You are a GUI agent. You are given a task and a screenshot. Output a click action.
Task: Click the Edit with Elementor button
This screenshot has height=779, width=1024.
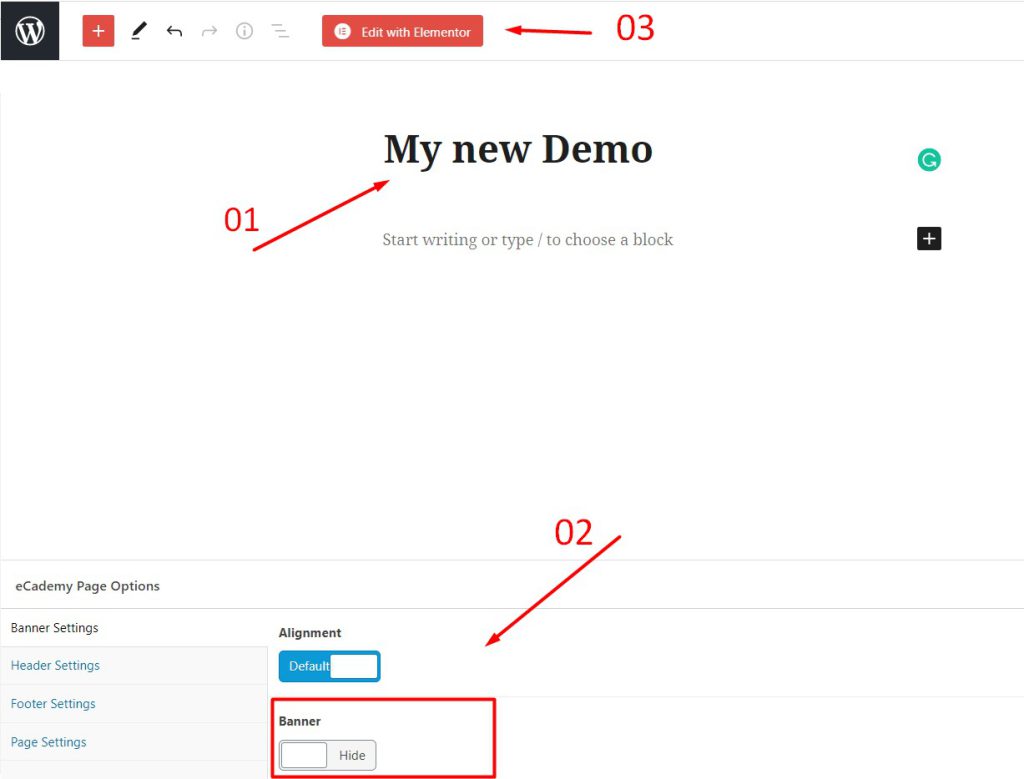(402, 31)
